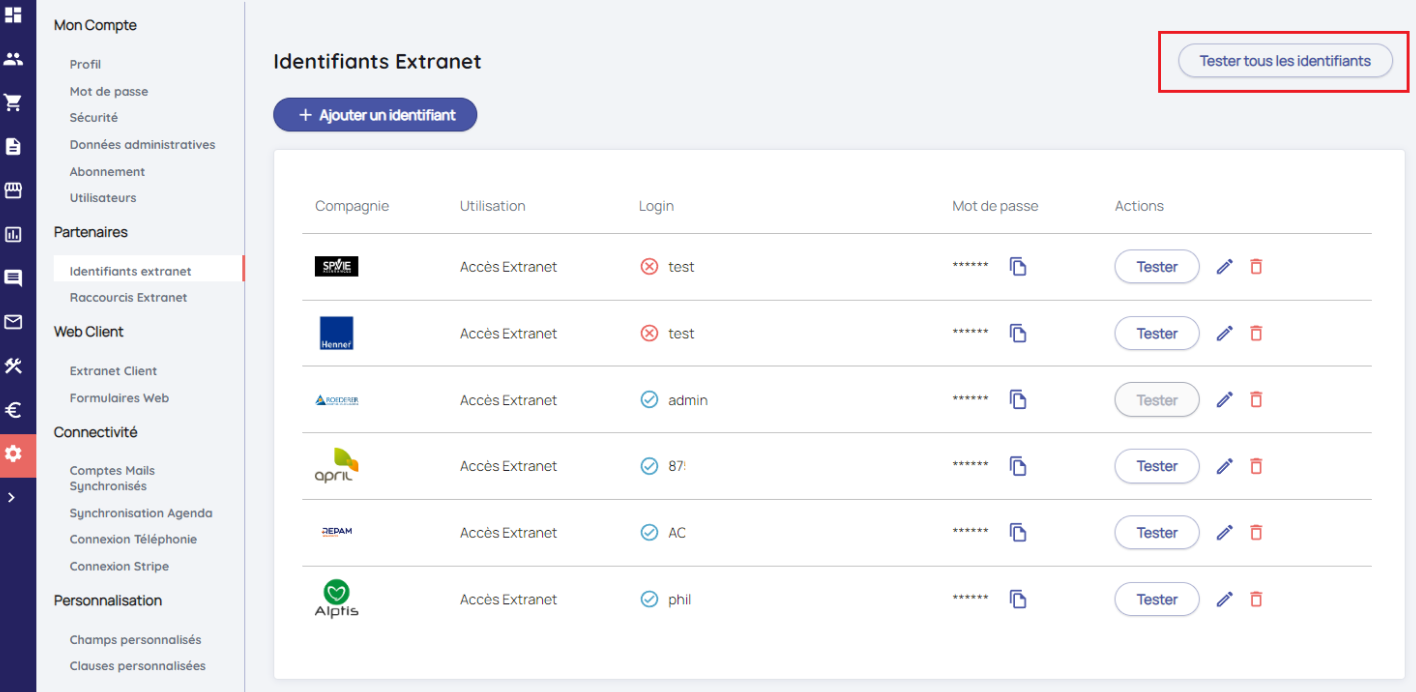
Task: Open Raccourcis Extranet menu item
Action: click(128, 298)
